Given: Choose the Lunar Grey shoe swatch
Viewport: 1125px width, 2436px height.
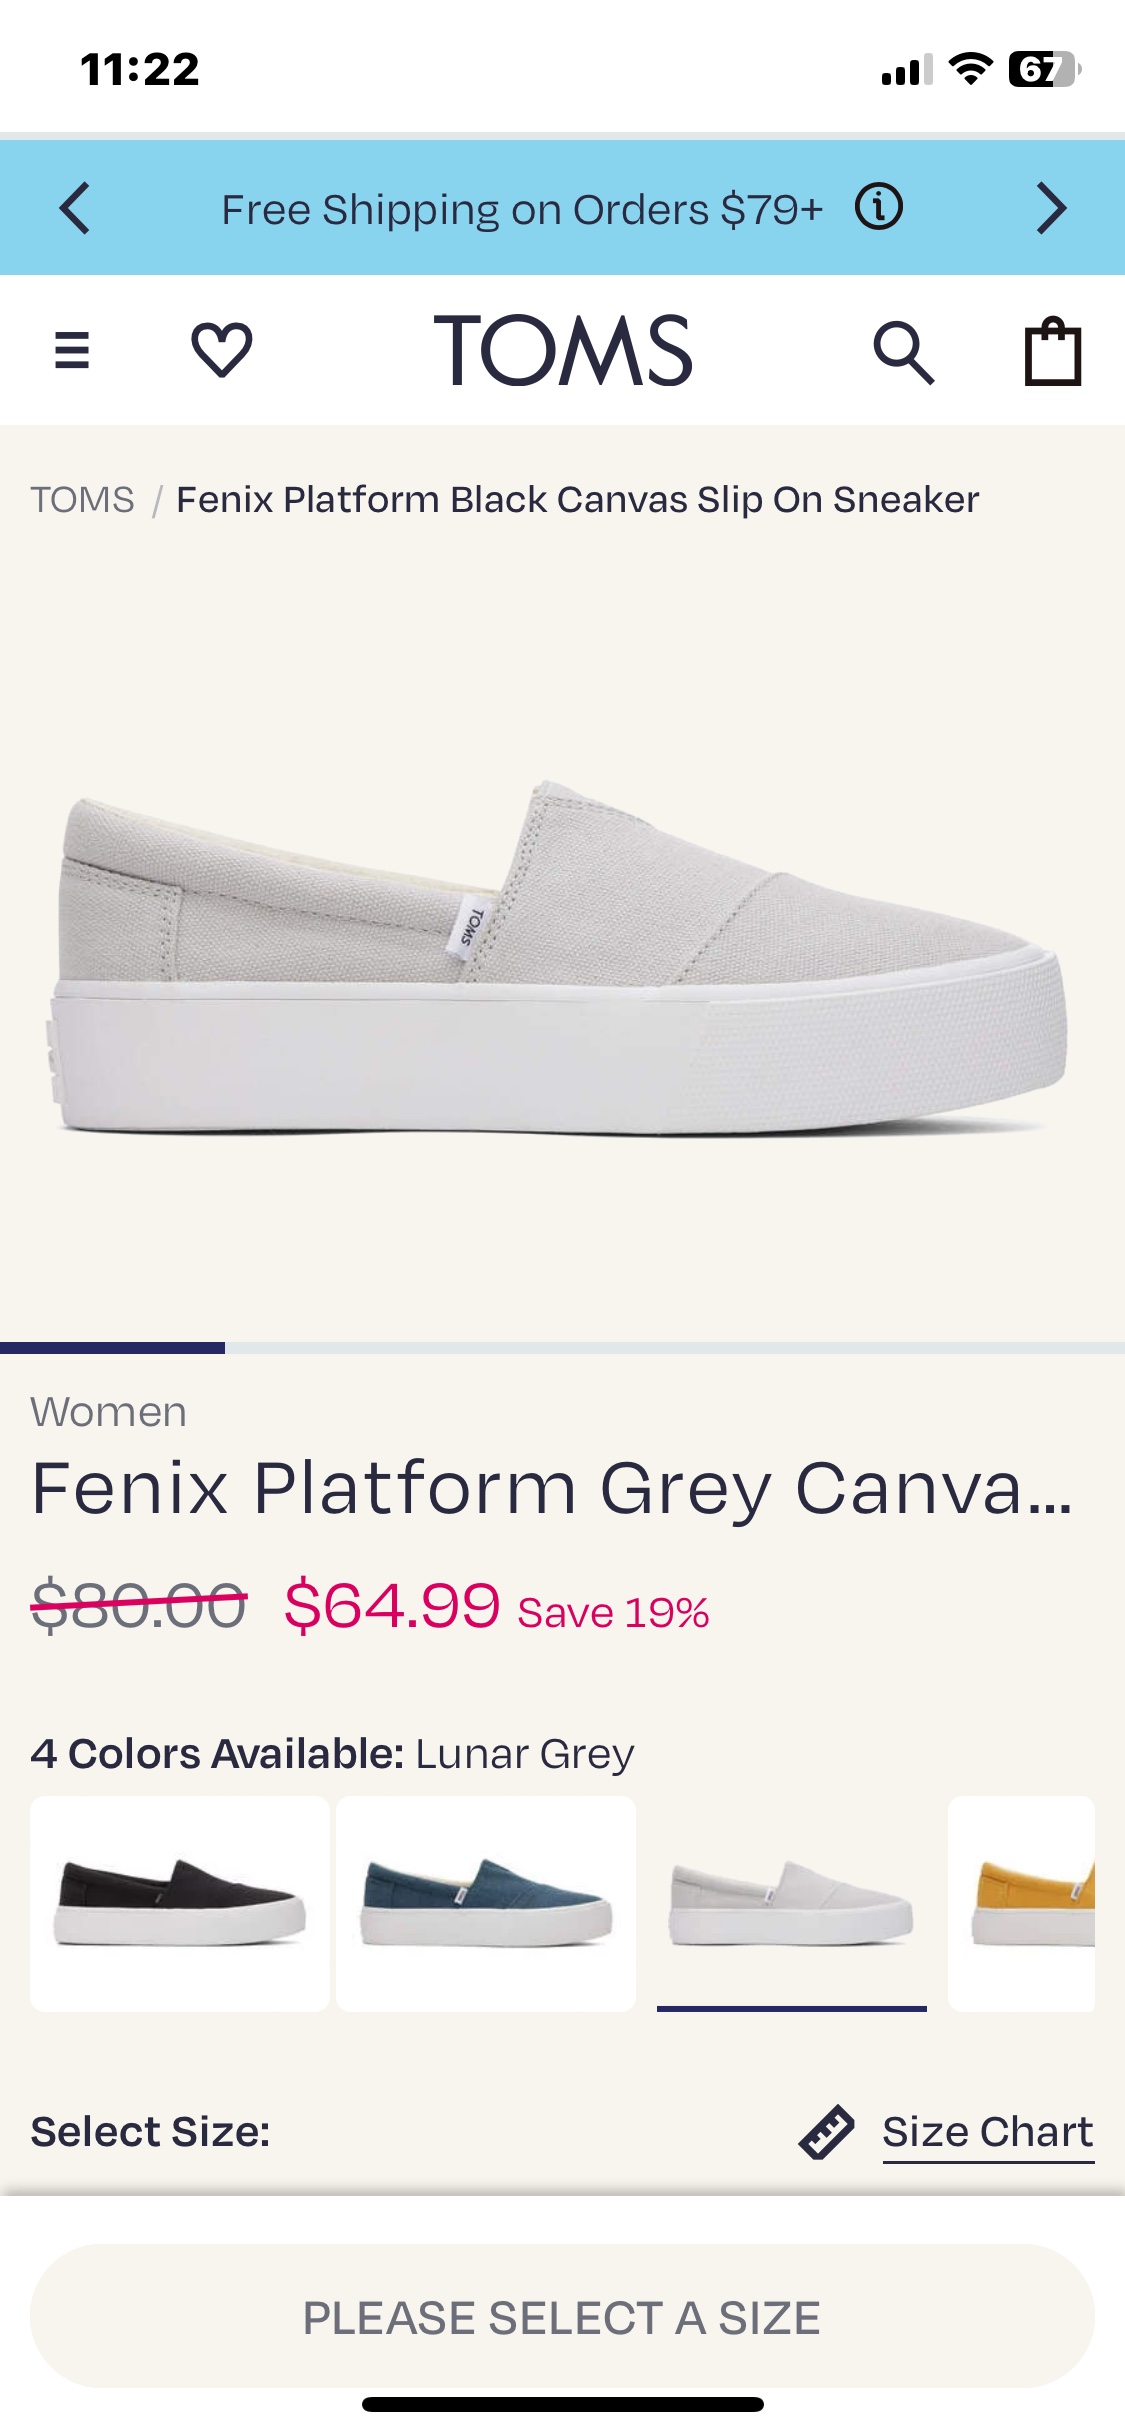Looking at the screenshot, I should coord(792,1903).
